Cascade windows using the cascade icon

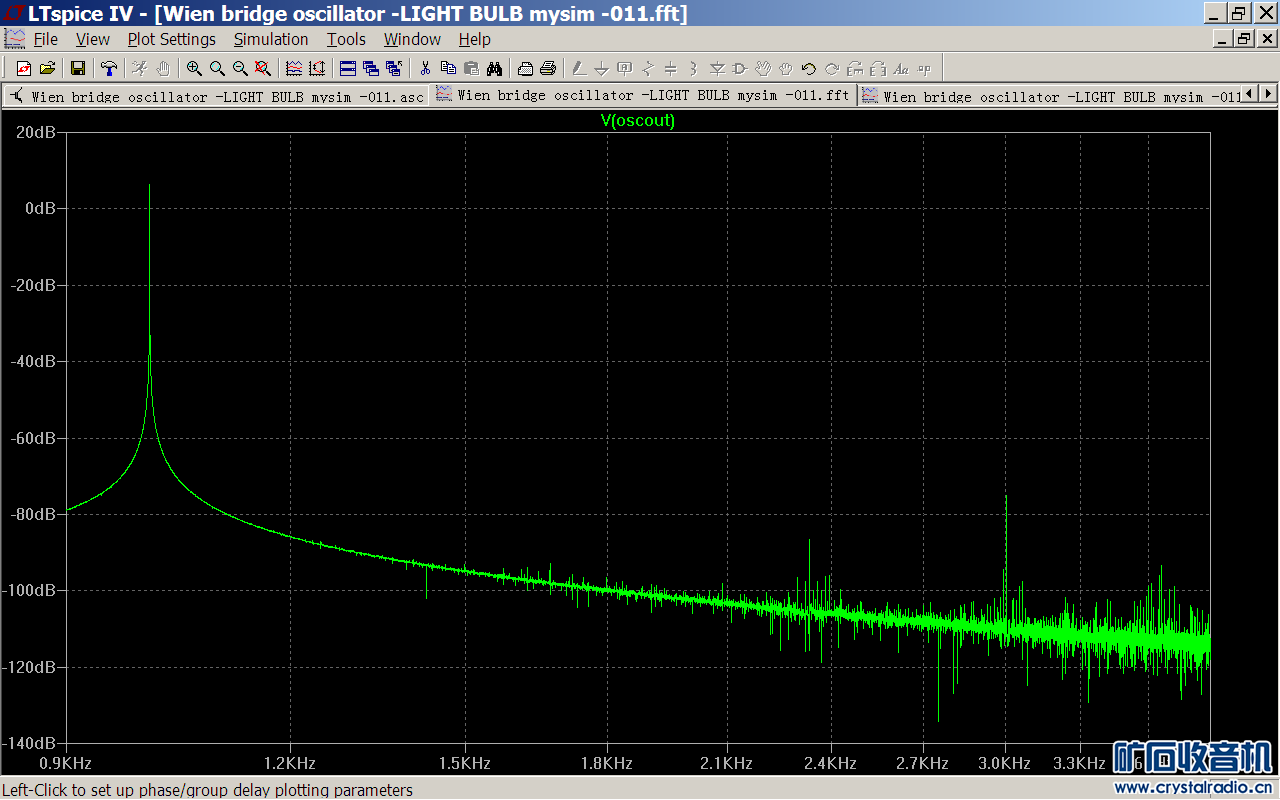pos(371,68)
